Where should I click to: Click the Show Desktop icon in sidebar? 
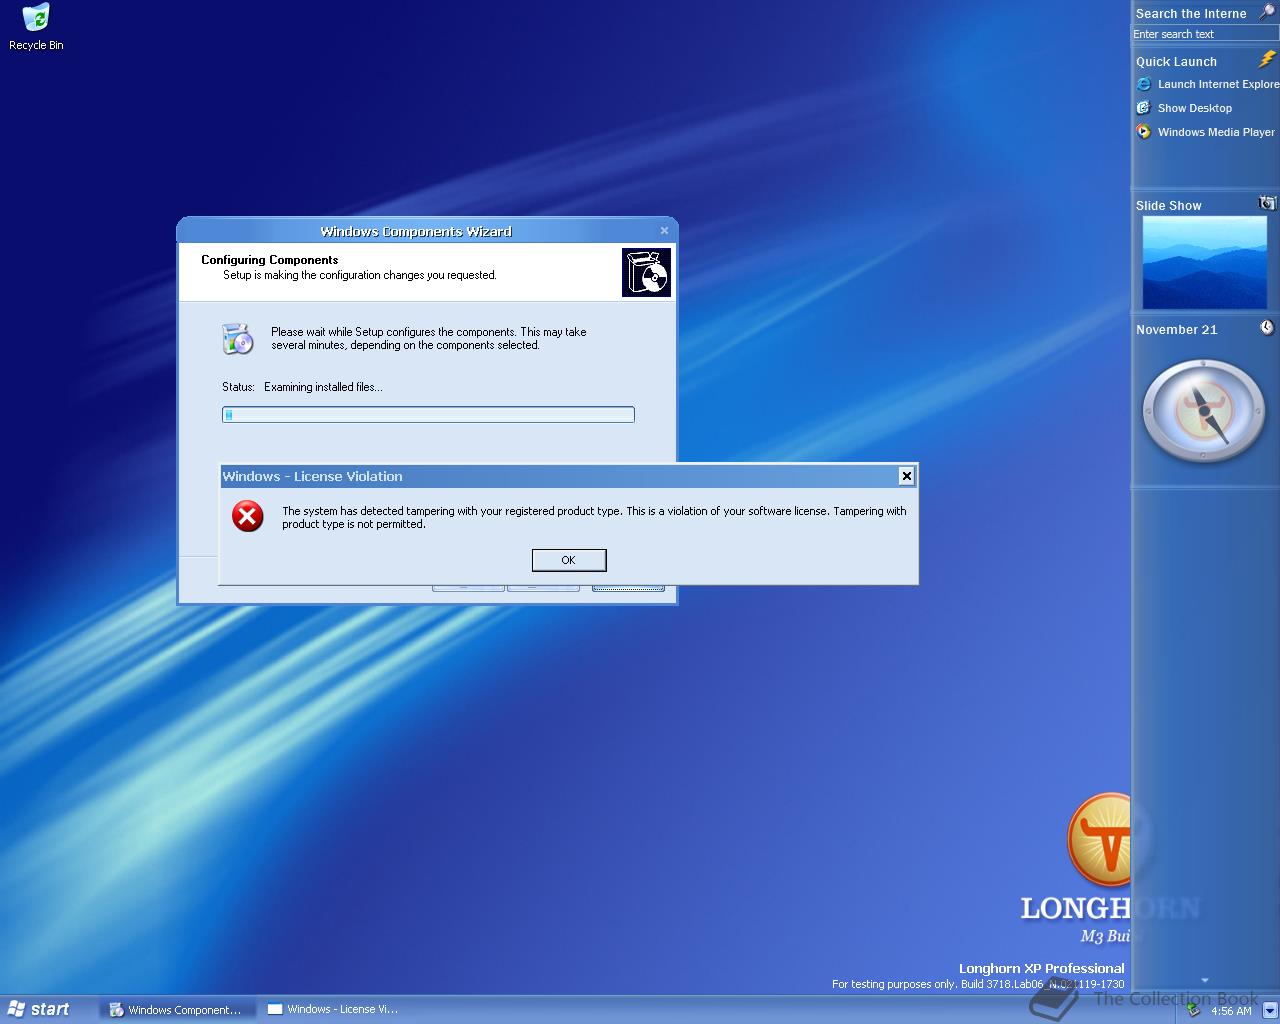(1144, 108)
